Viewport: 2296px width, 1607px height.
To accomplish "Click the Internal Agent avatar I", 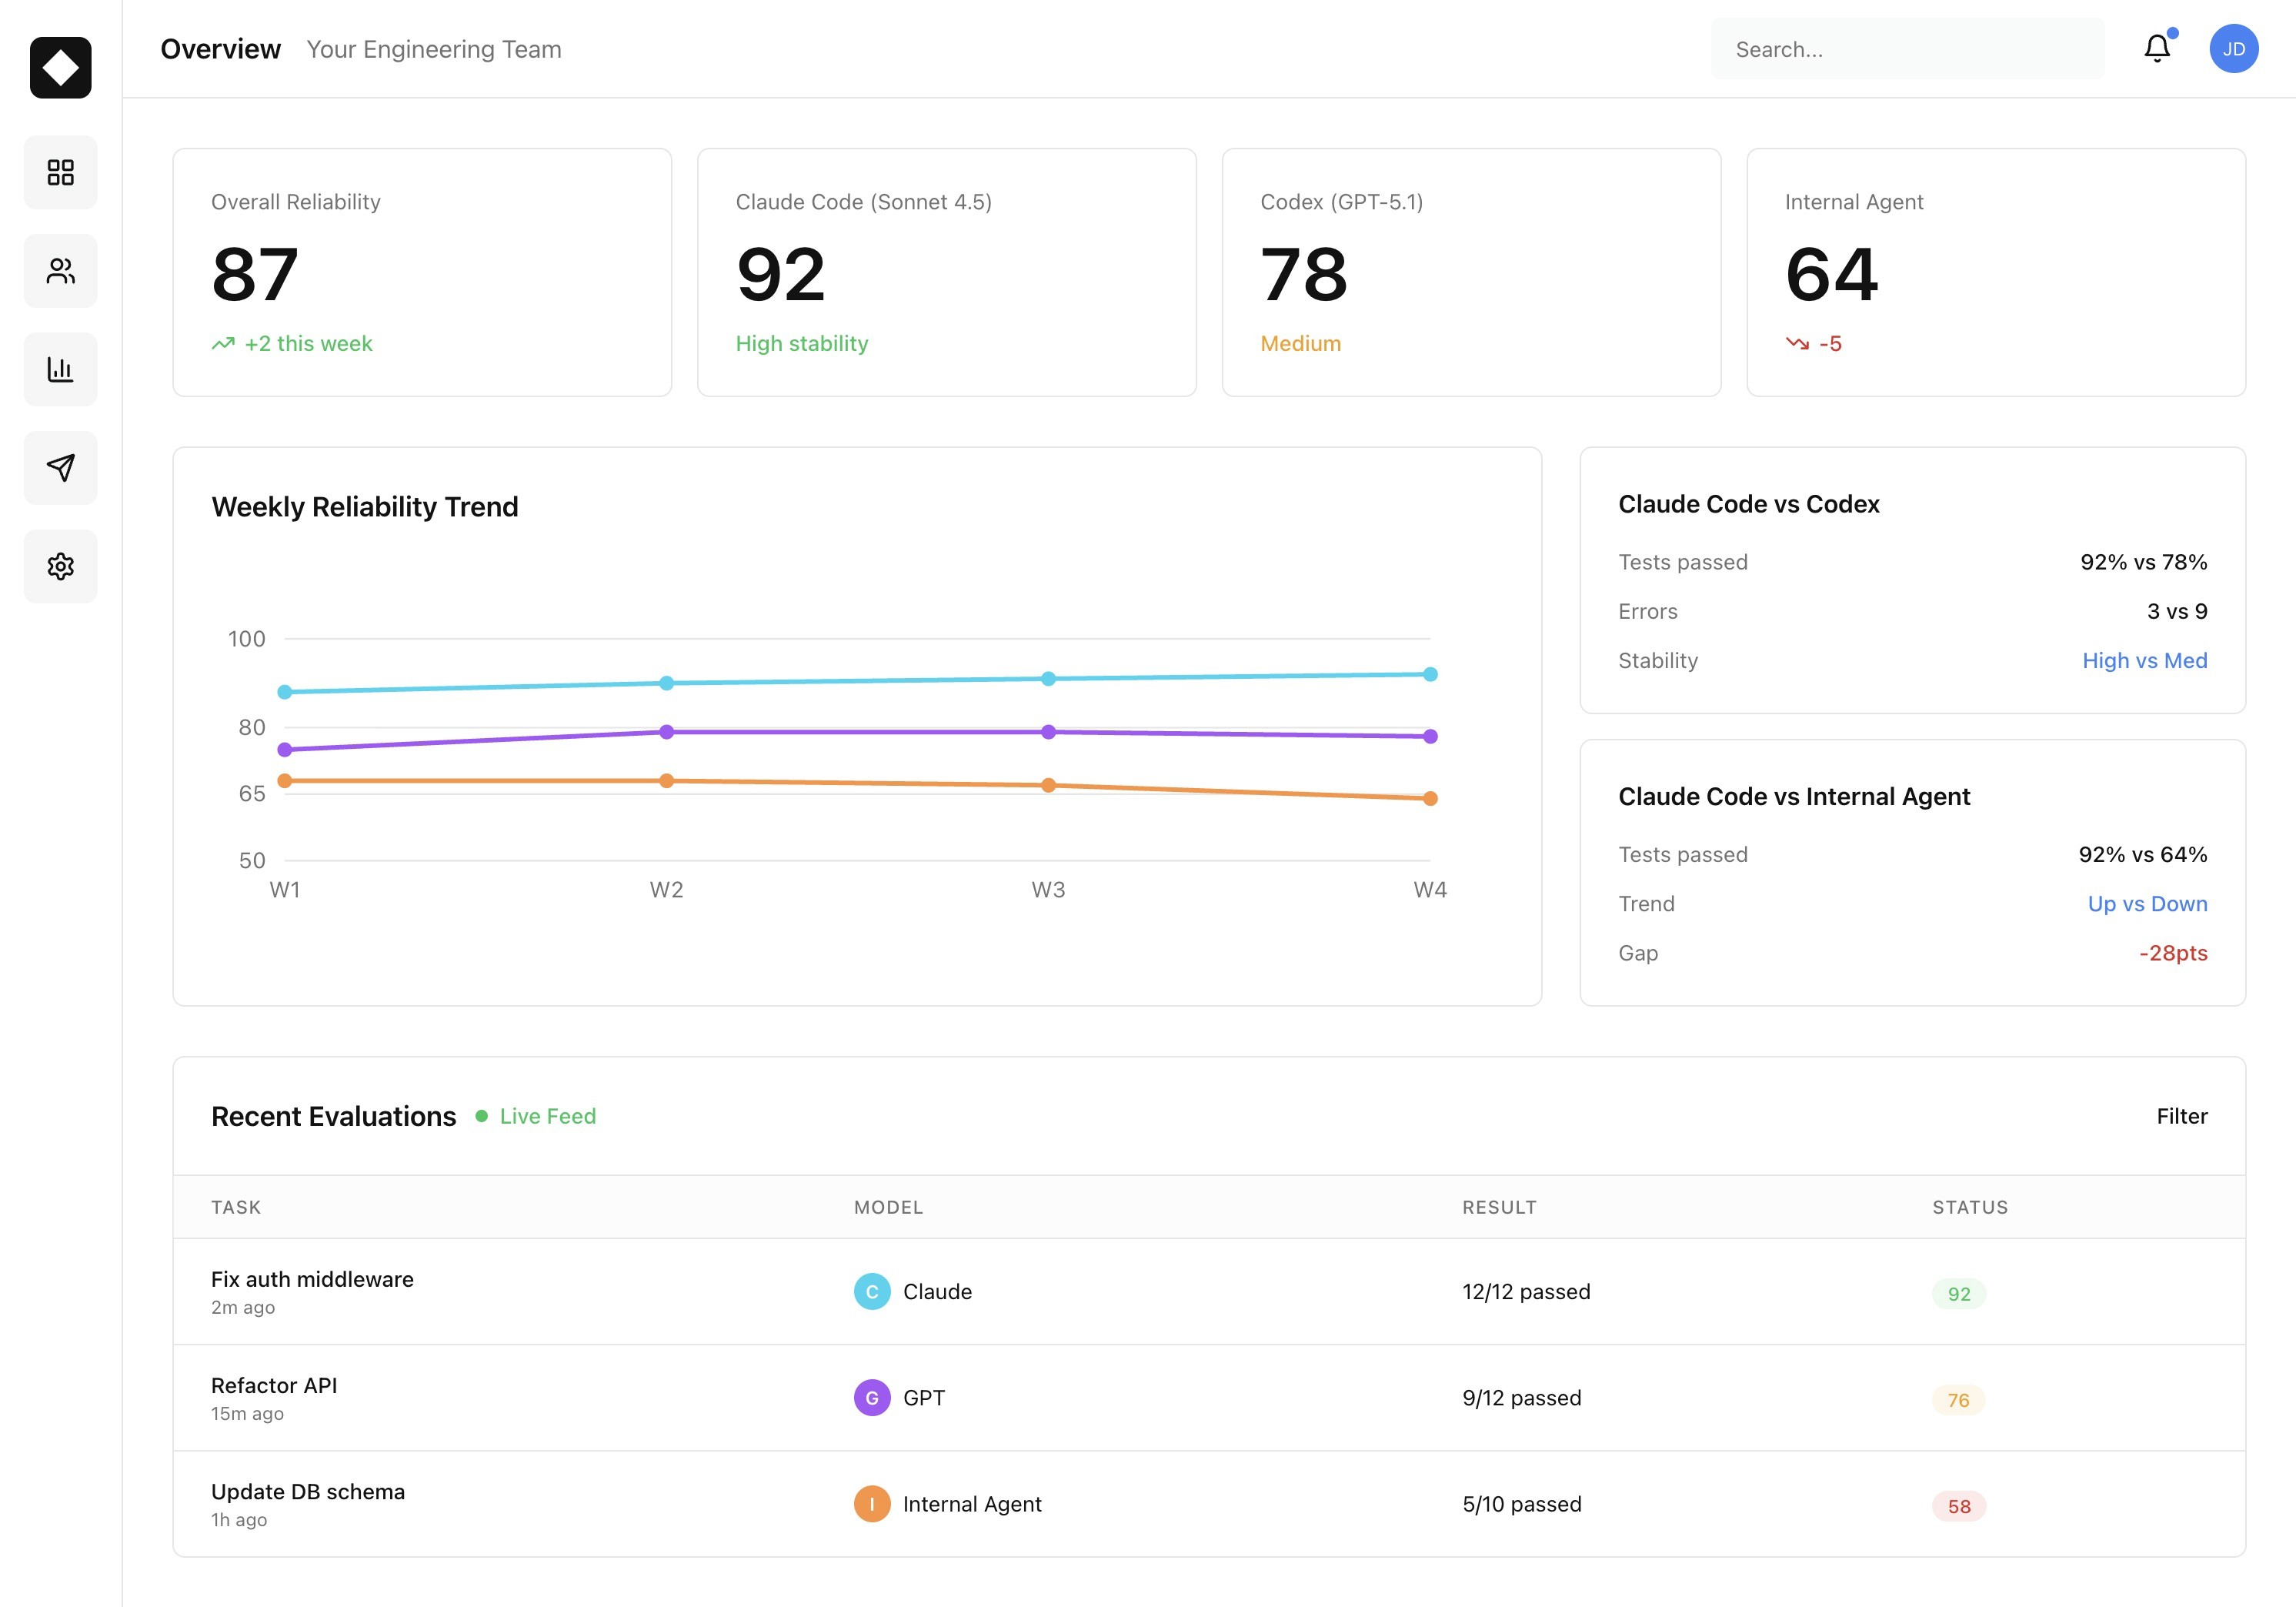I will (872, 1504).
